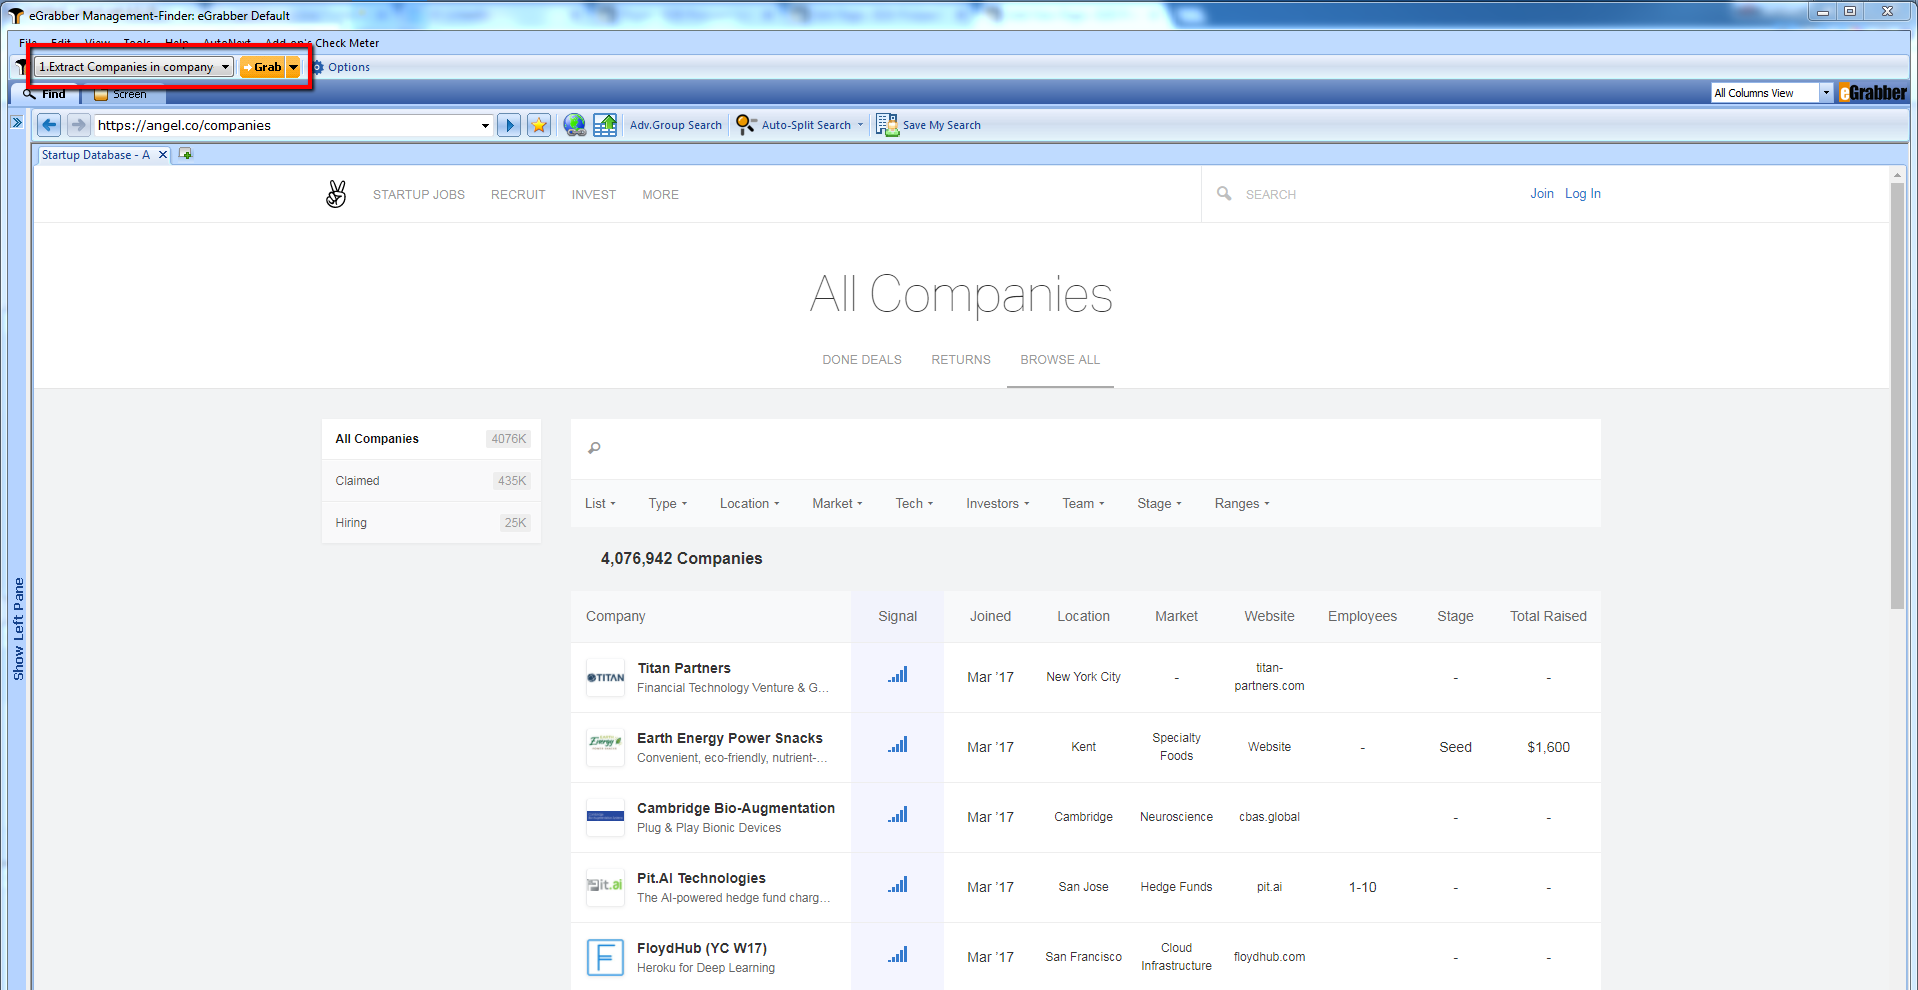Viewport: 1918px width, 990px height.
Task: Open the Auto-Split Search dropdown arrow
Action: (x=860, y=125)
